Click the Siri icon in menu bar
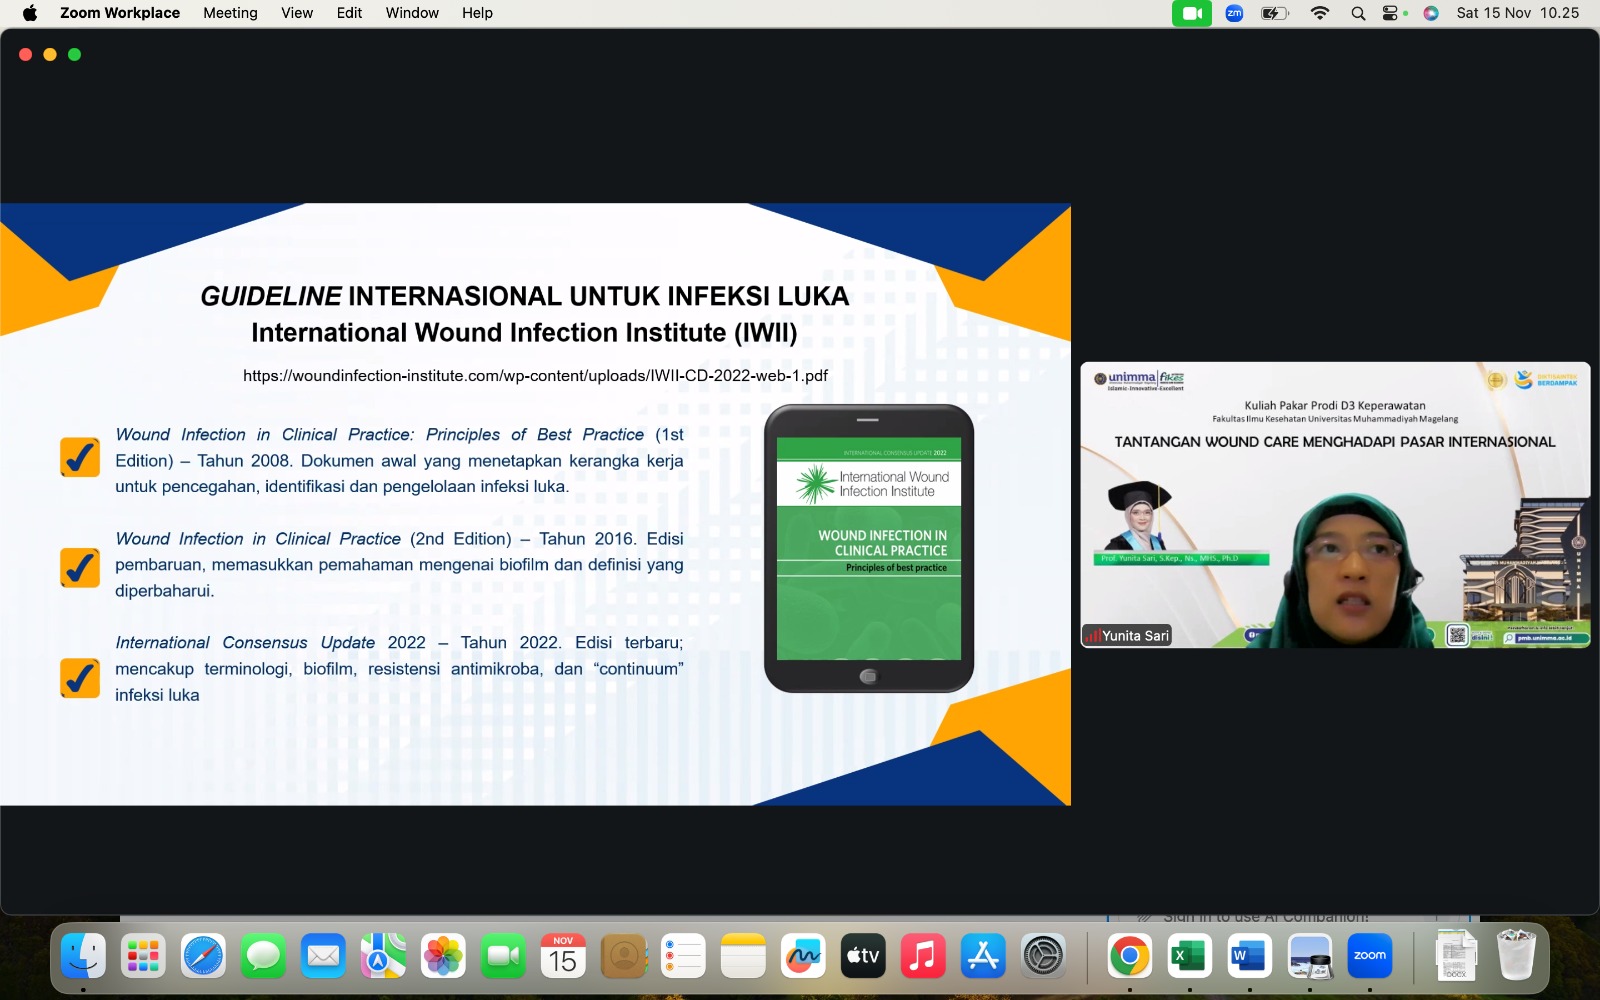This screenshot has width=1600, height=1000. click(1431, 13)
